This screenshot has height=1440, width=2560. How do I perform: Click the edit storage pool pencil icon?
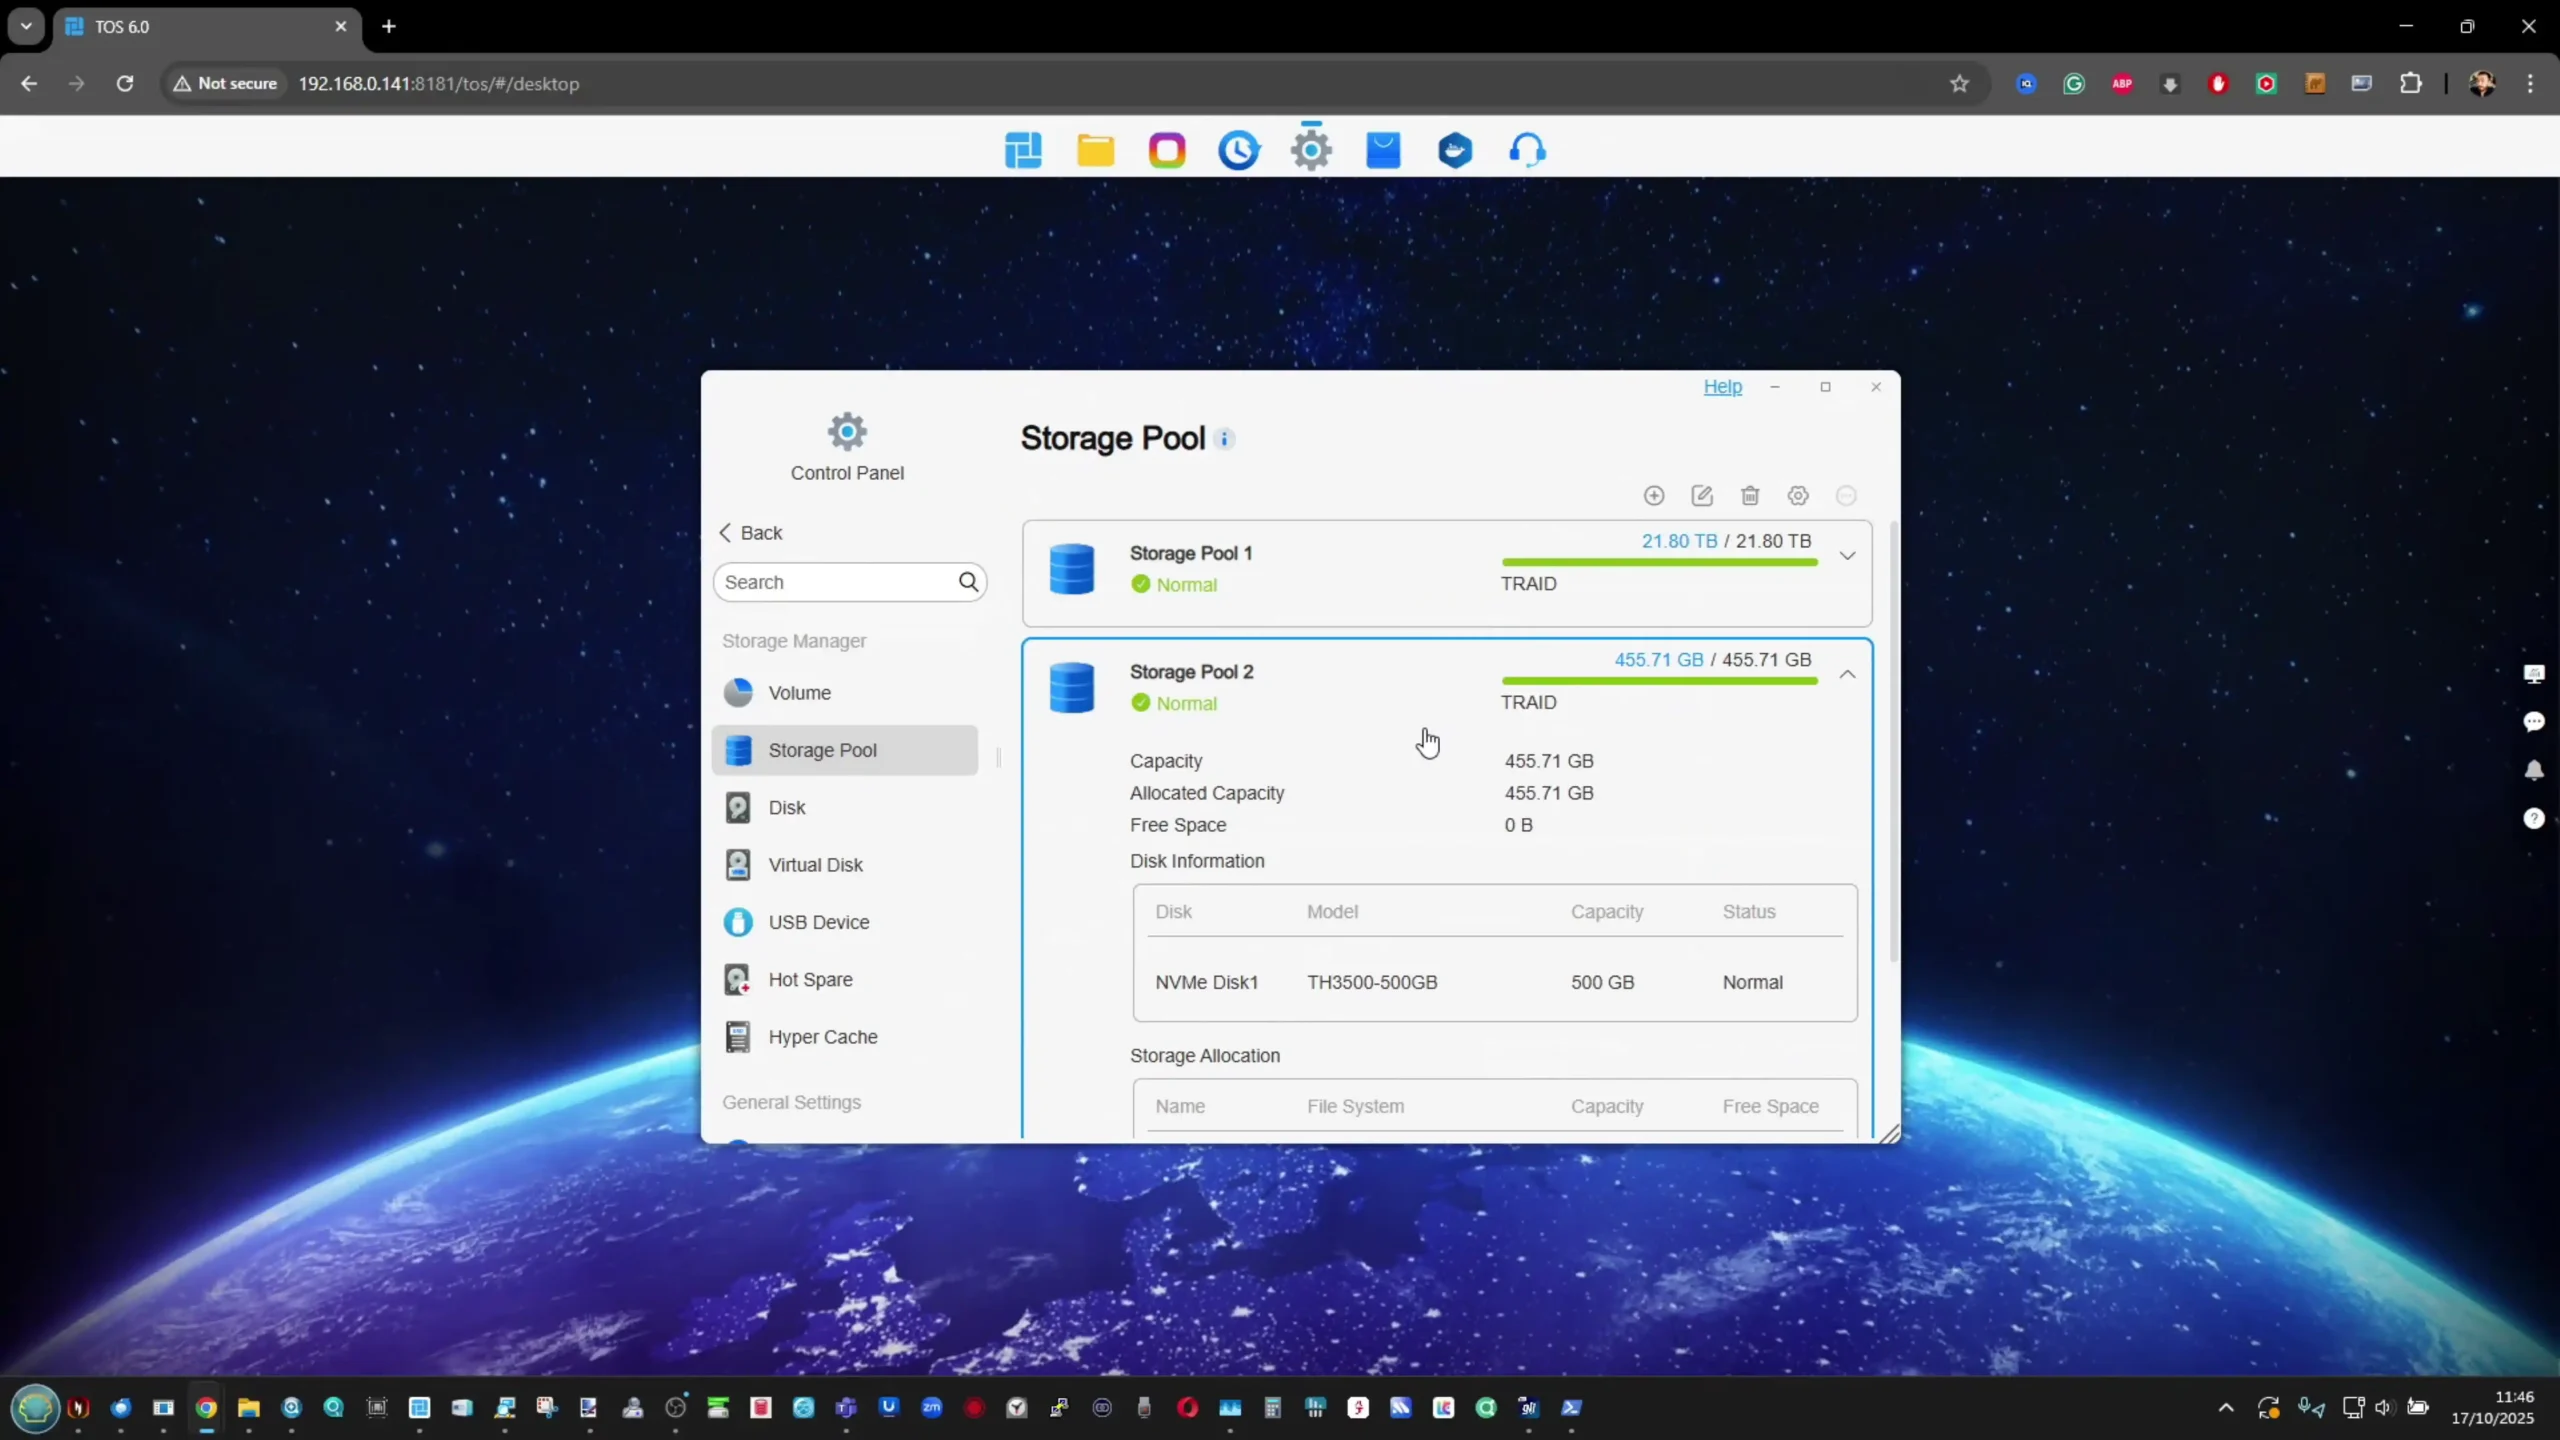click(x=1702, y=496)
